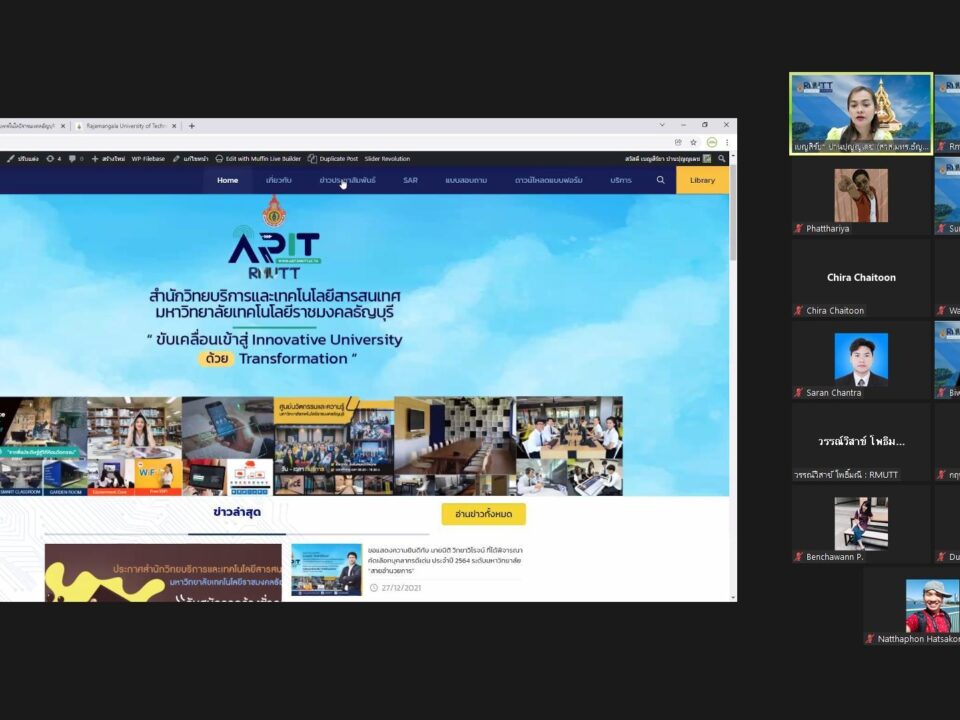960x720 pixels.
Task: Select Natthaphon Hatsakon's participant tile
Action: (x=911, y=606)
